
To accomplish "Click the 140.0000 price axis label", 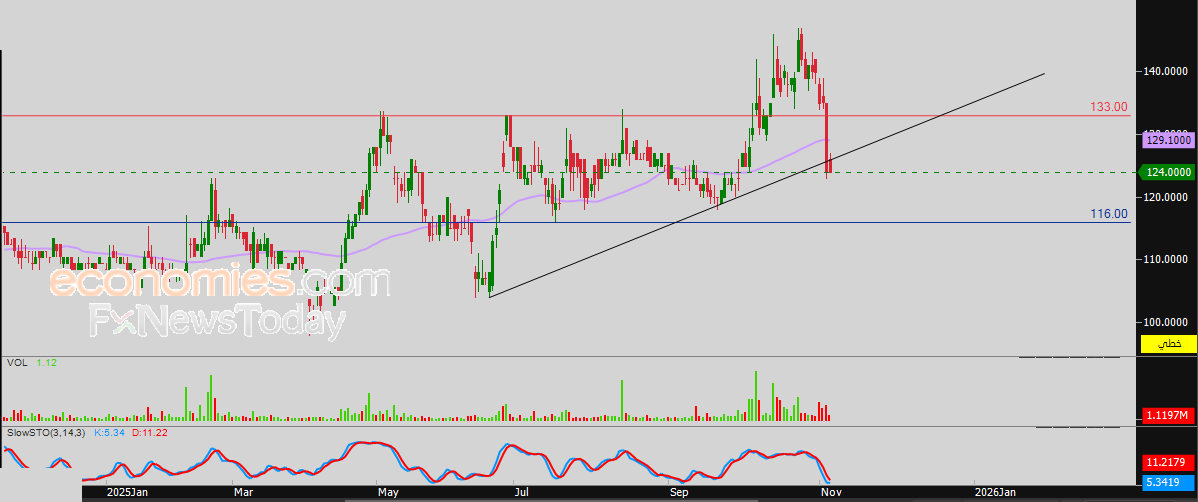I will [1166, 71].
